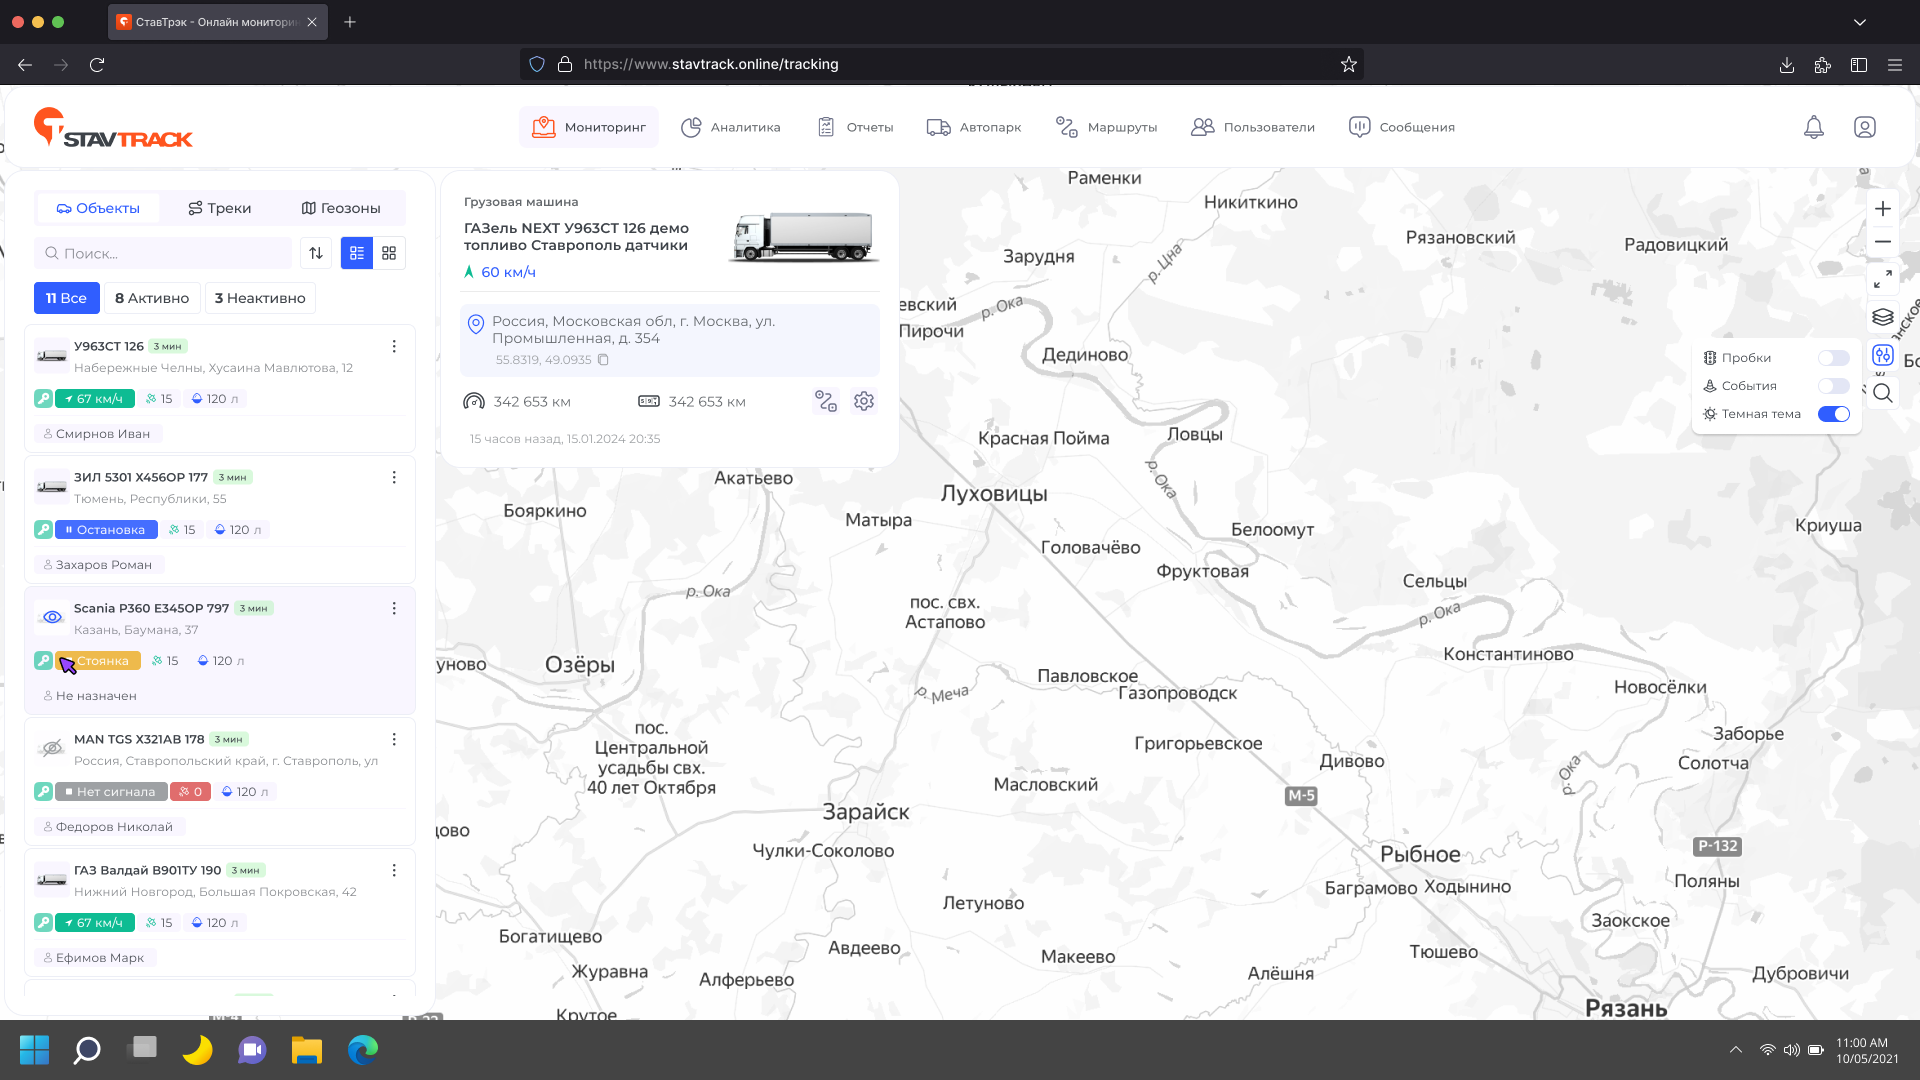Select the Объекты tab
The height and width of the screenshot is (1080, 1920).
click(98, 208)
